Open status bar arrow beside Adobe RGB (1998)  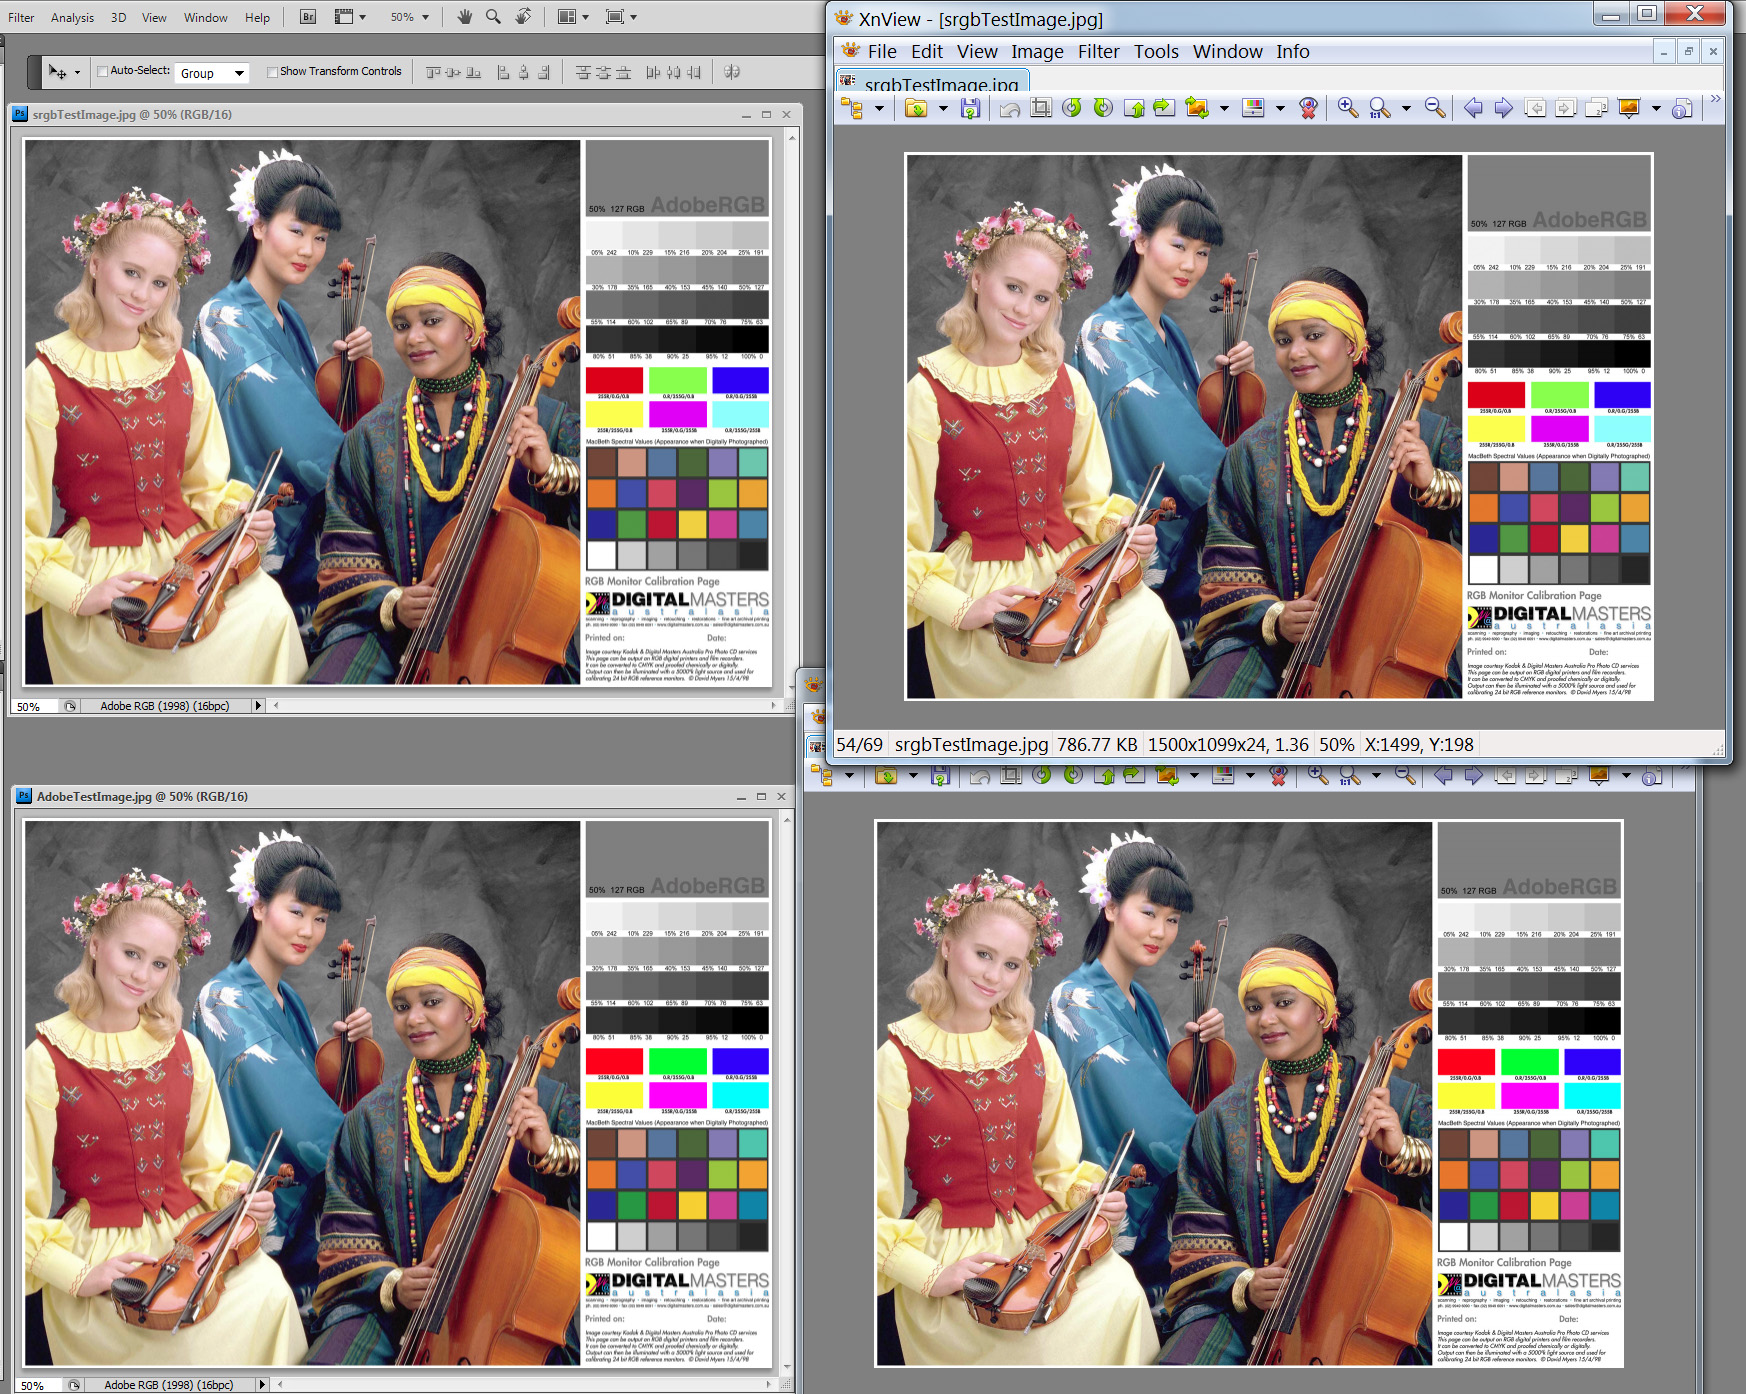[258, 706]
